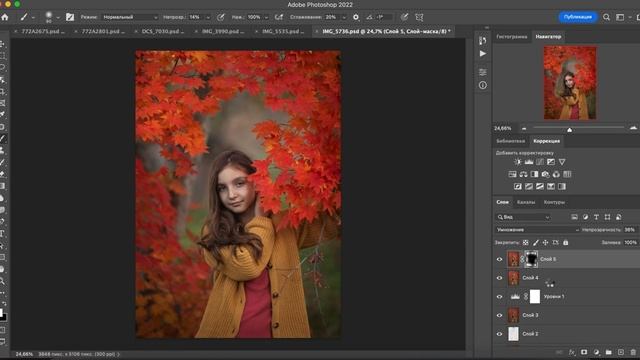Toggle lock position move icon
Image resolution: width=640 pixels, height=360 pixels.
click(545, 242)
